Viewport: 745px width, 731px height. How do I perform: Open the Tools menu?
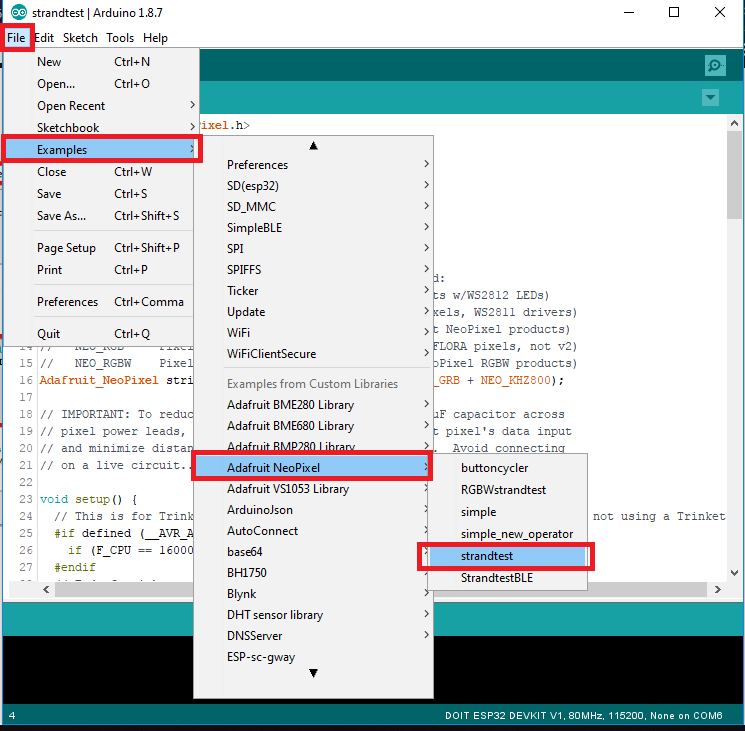[x=120, y=38]
